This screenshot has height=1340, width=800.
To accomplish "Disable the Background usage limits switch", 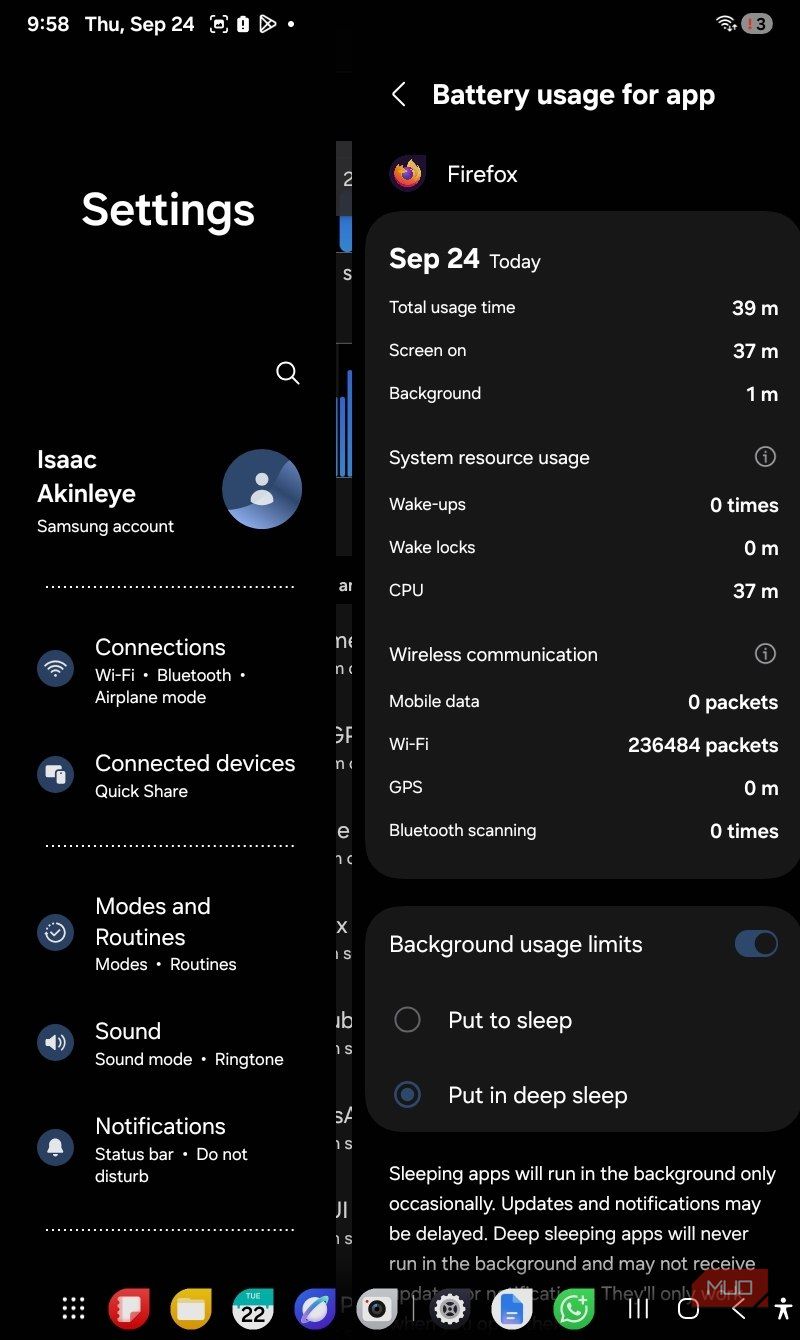I will tap(756, 943).
